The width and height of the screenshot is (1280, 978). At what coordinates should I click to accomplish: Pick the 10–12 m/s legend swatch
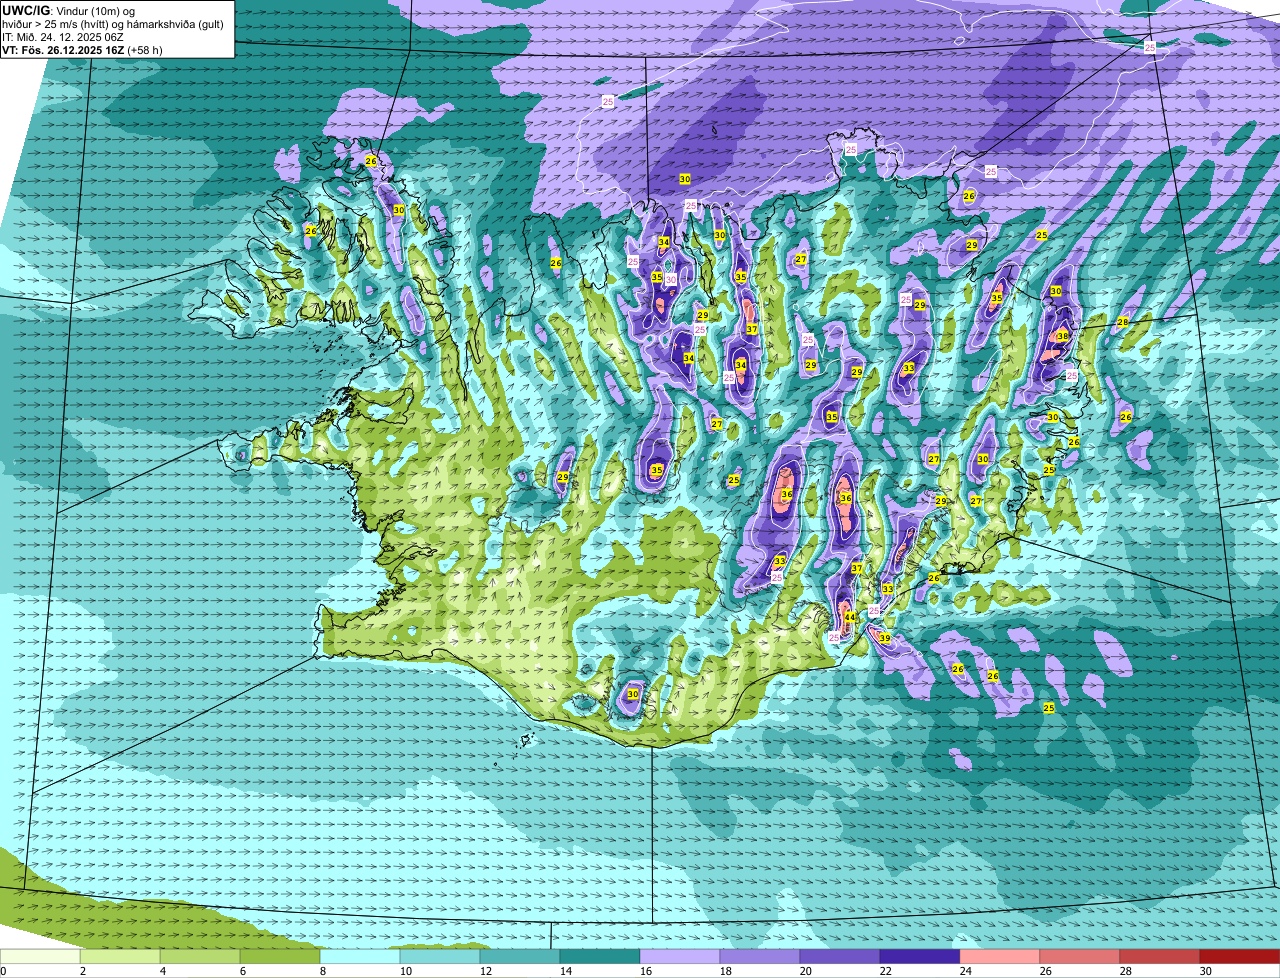440,956
